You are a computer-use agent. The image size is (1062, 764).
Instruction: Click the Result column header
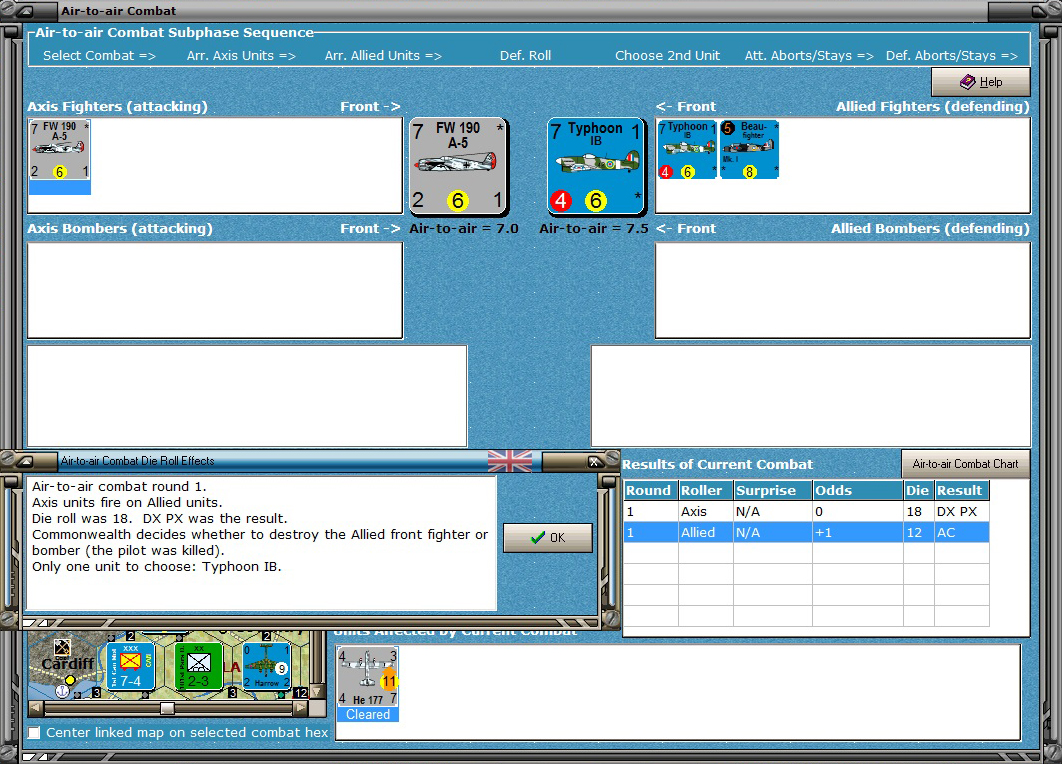962,490
